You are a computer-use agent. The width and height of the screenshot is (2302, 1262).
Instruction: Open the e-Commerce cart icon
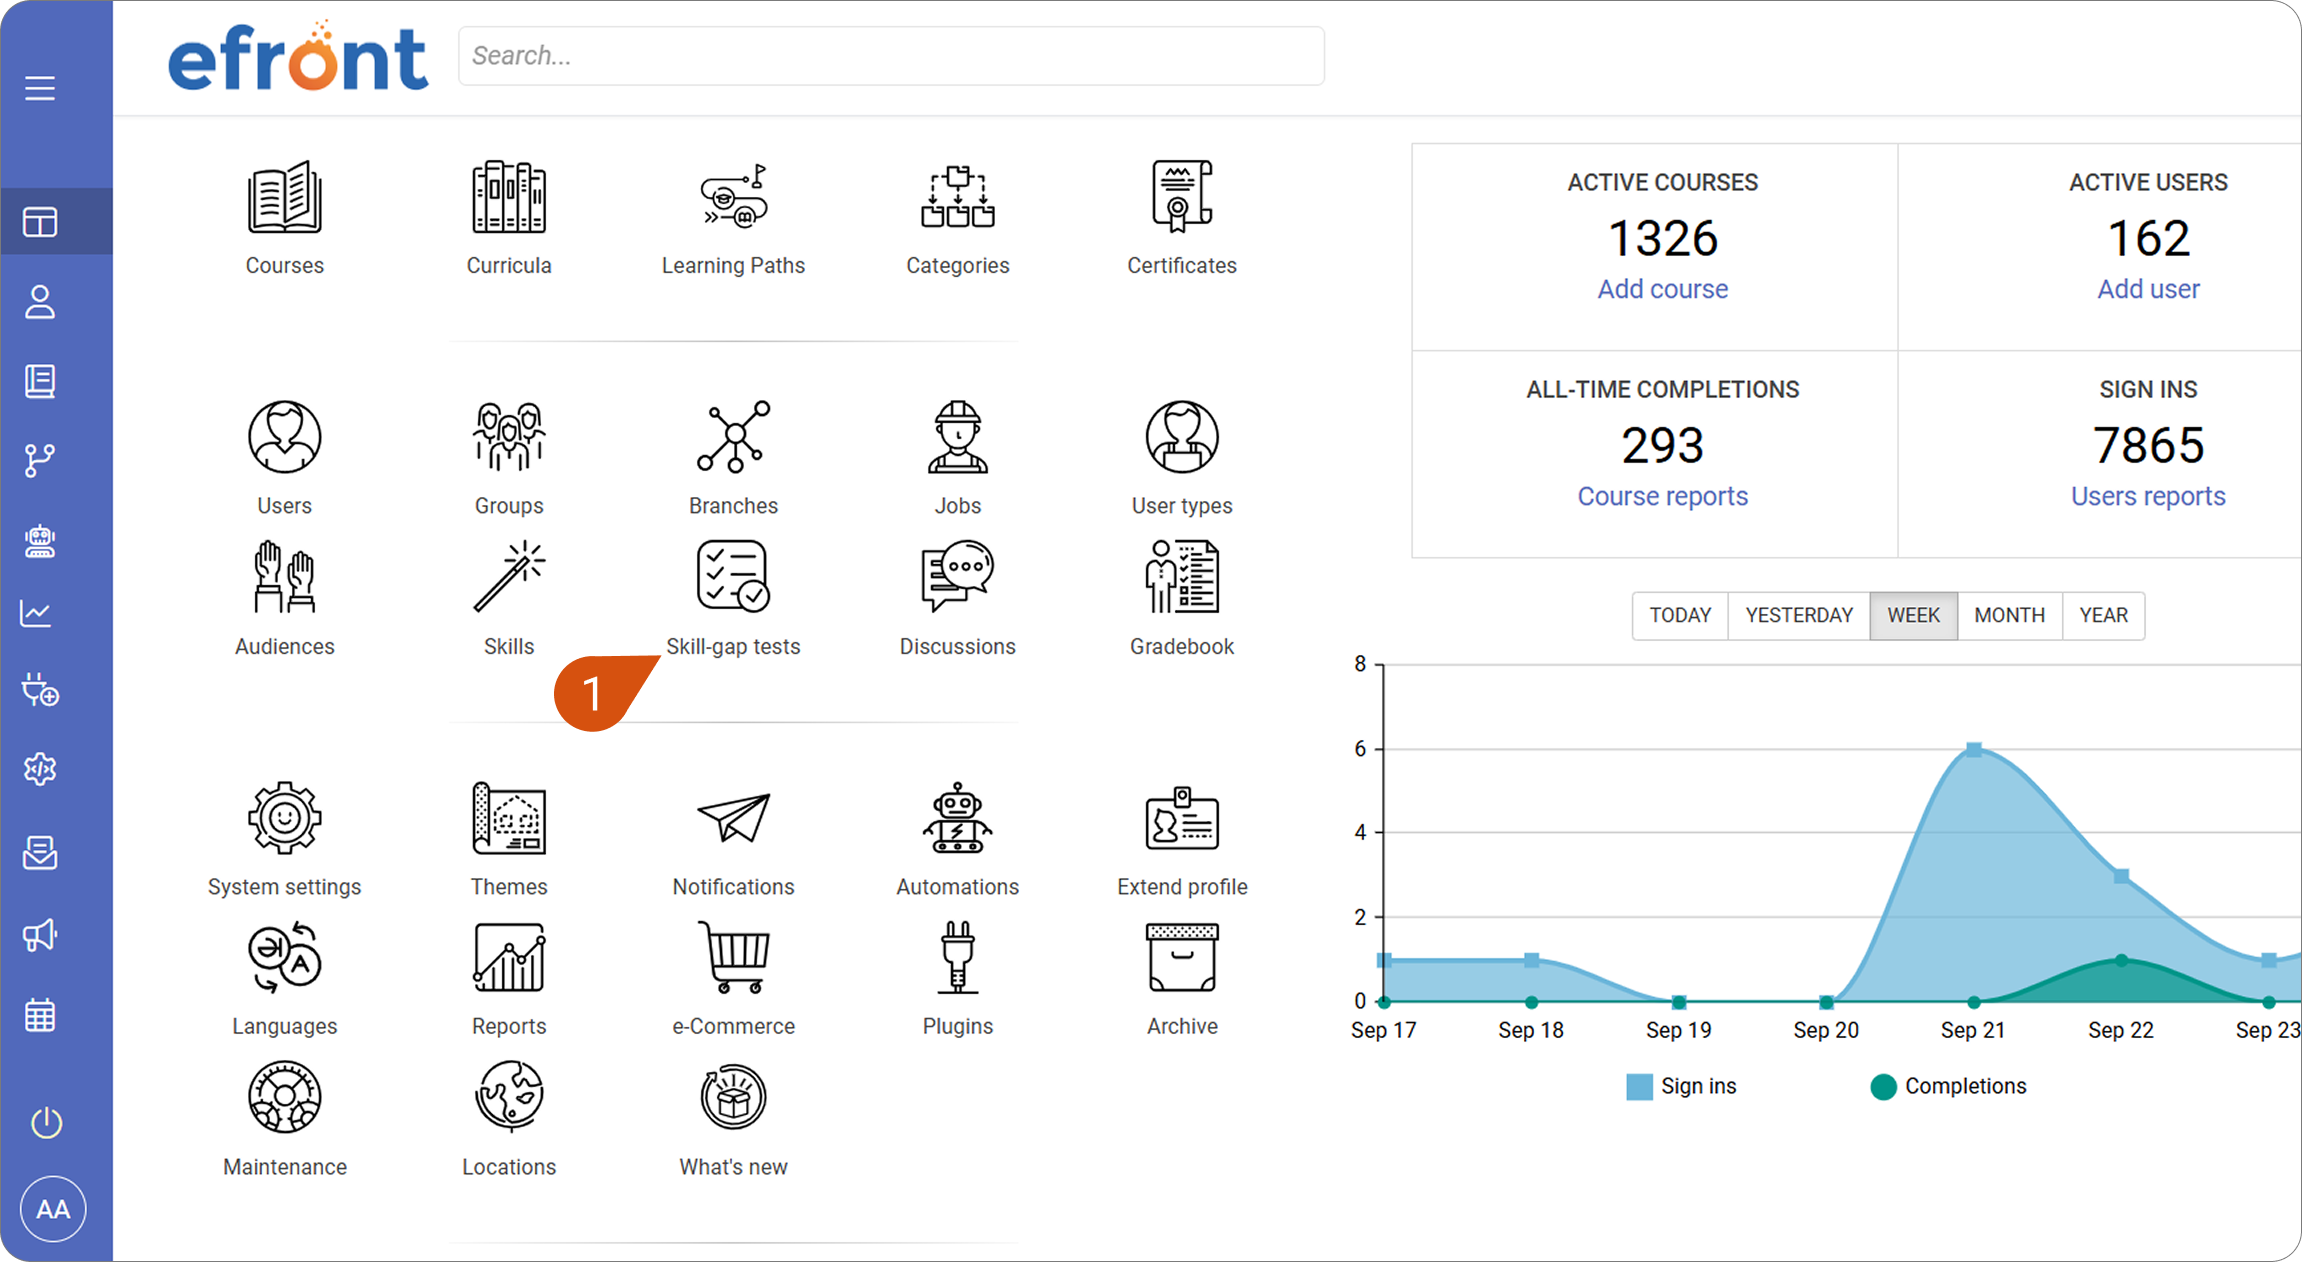click(x=733, y=957)
